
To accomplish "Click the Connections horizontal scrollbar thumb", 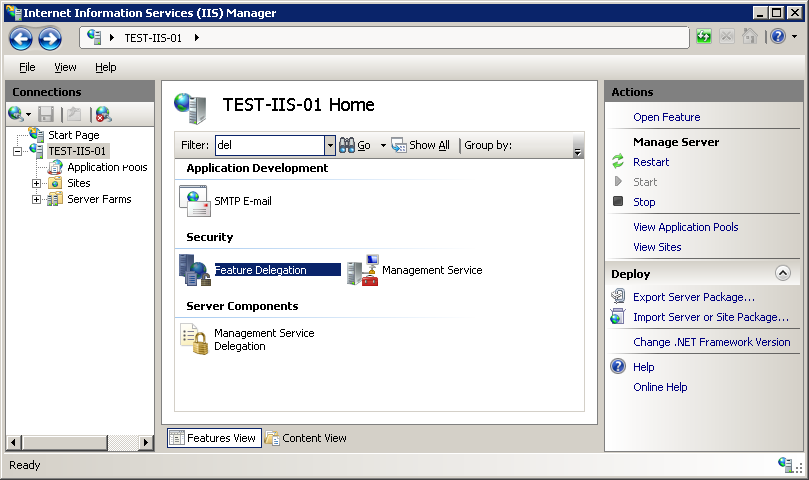I will [x=64, y=442].
